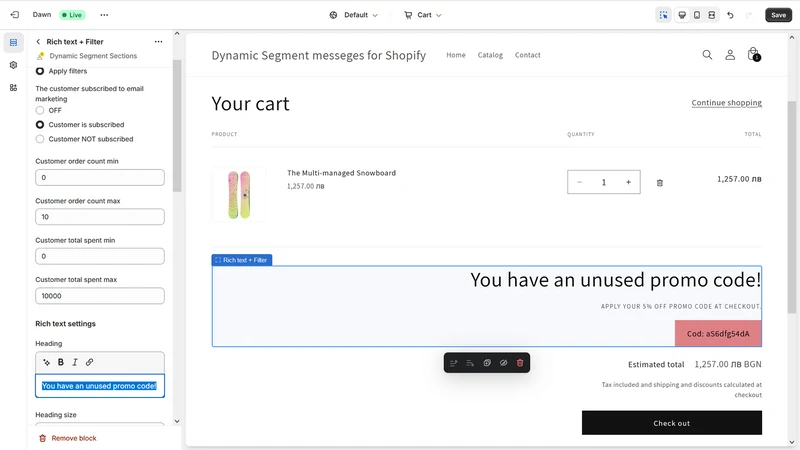Click the Heading size dropdown

coord(99,424)
